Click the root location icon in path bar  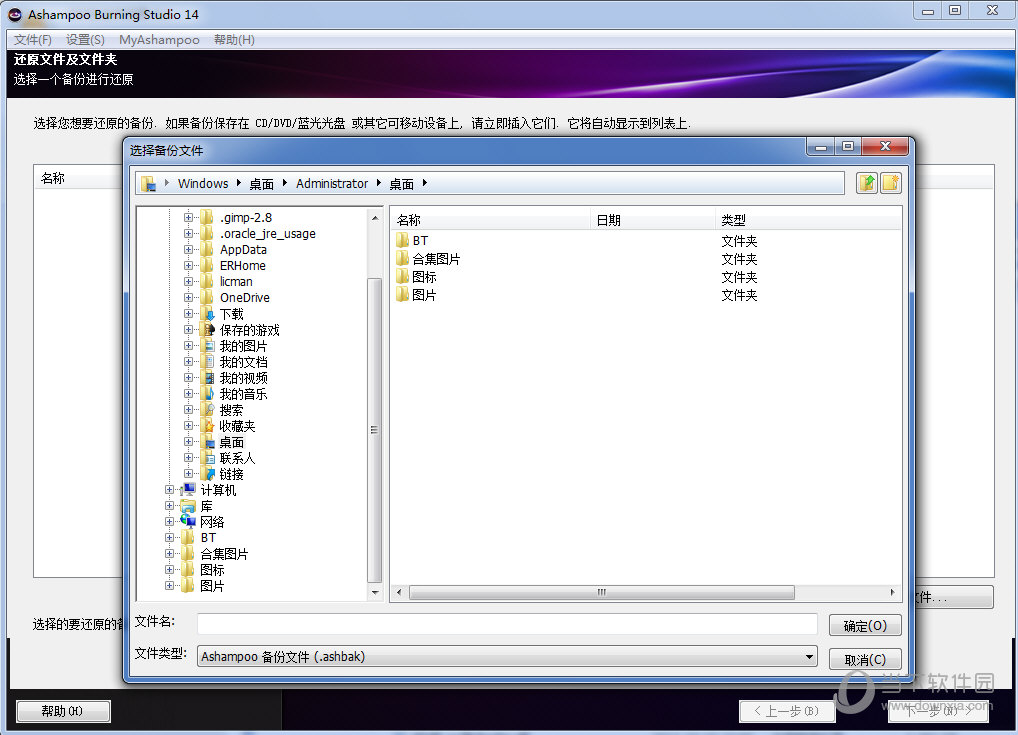149,184
